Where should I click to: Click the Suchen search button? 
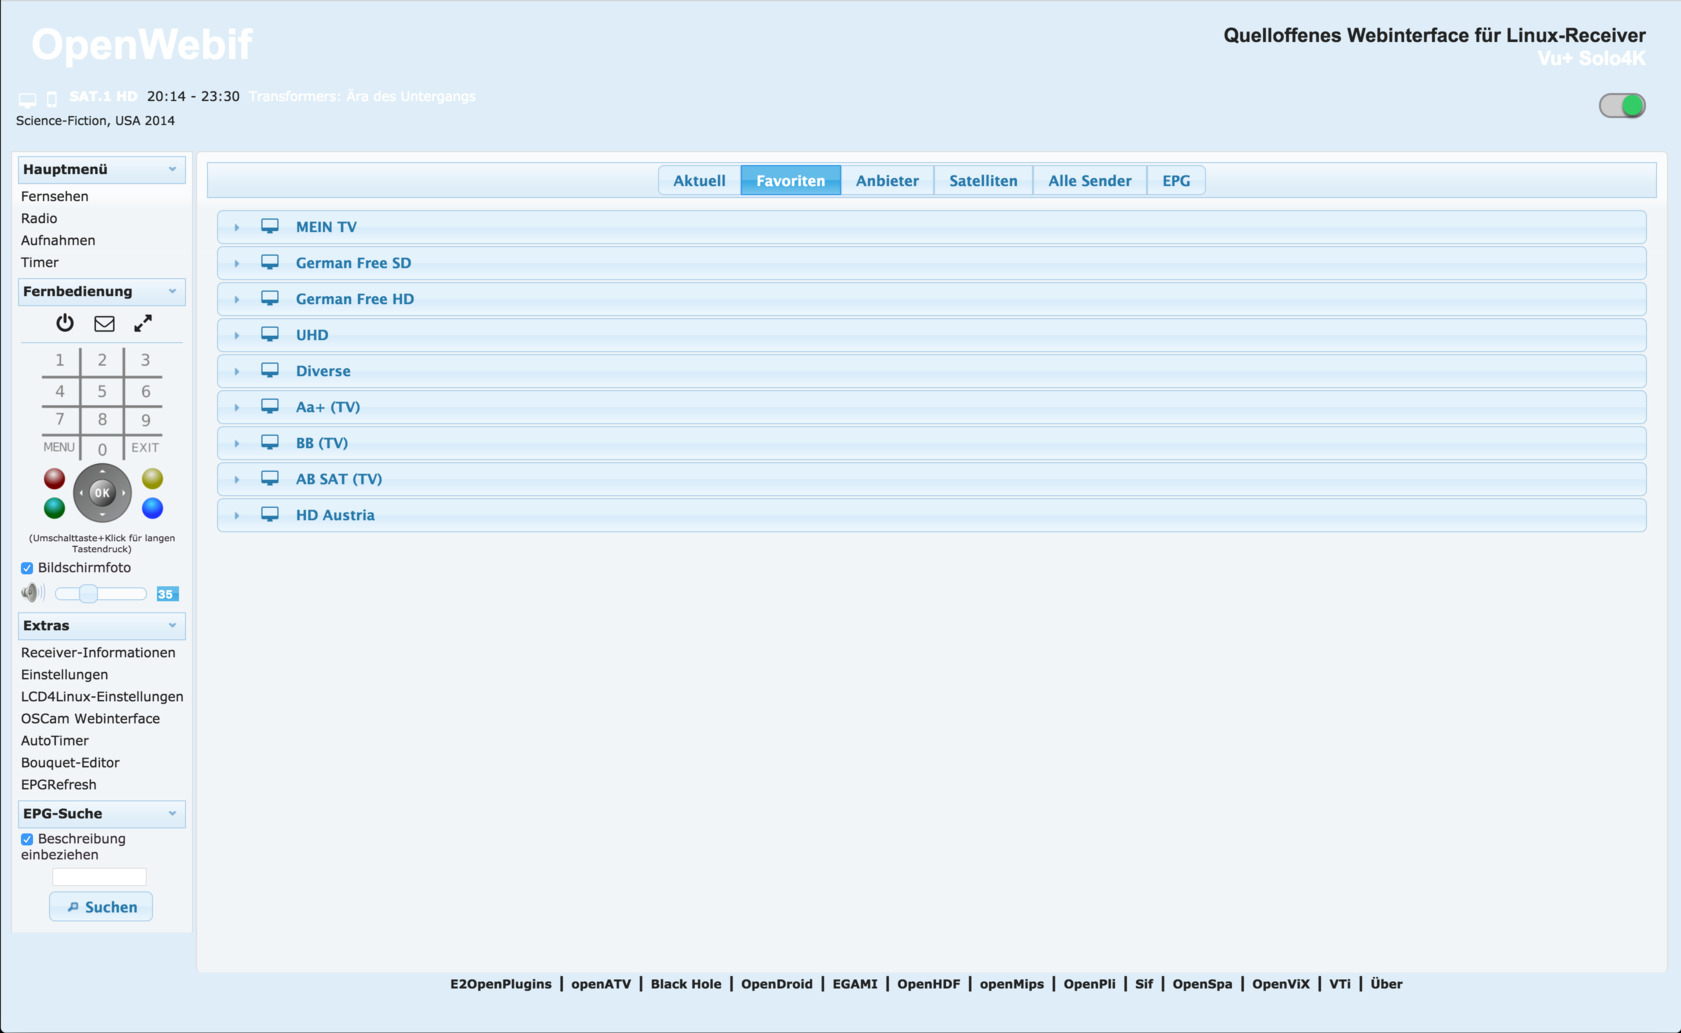[x=101, y=907]
